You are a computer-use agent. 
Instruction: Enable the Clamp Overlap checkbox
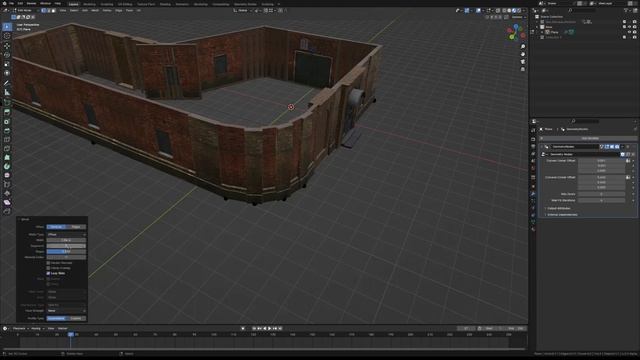48,268
